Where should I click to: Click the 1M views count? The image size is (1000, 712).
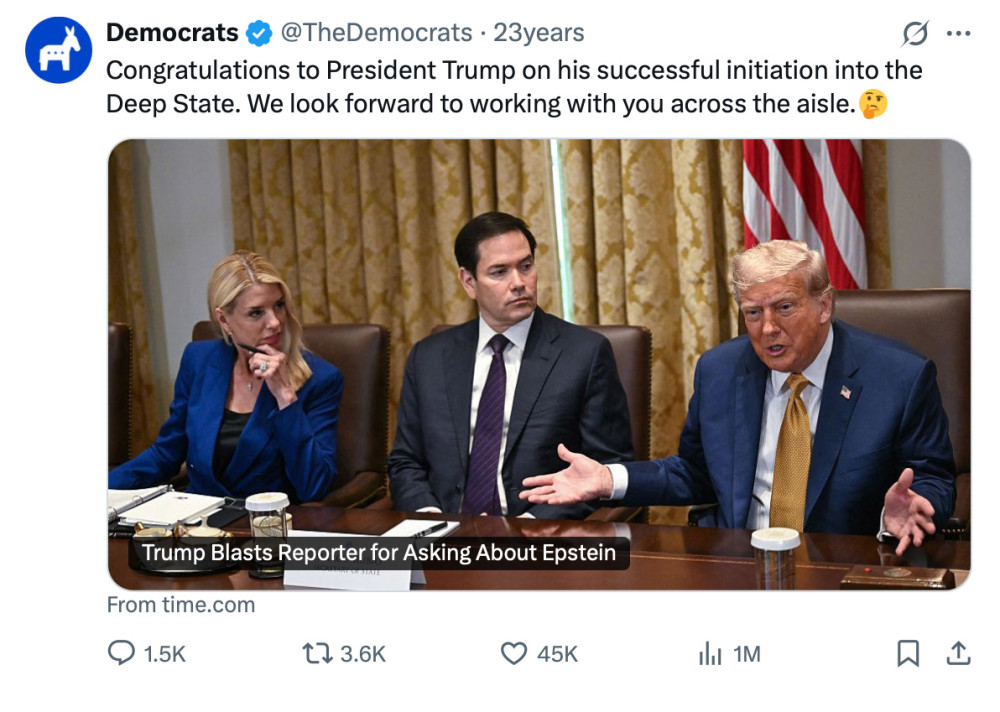tap(747, 654)
